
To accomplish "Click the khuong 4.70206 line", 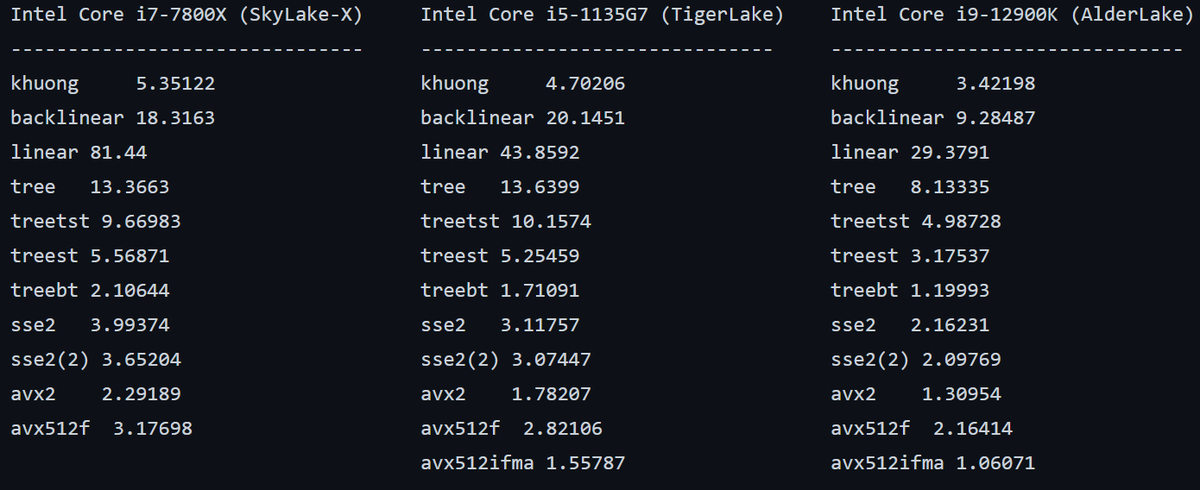I will click(x=523, y=84).
